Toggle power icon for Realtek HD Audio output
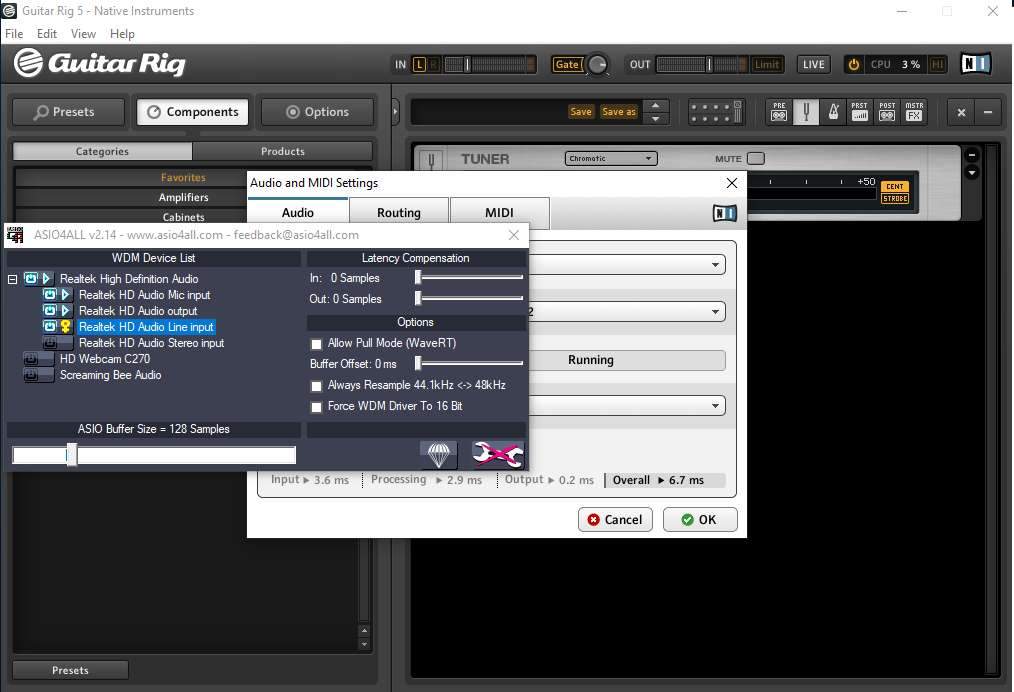The width and height of the screenshot is (1014, 692). 50,310
